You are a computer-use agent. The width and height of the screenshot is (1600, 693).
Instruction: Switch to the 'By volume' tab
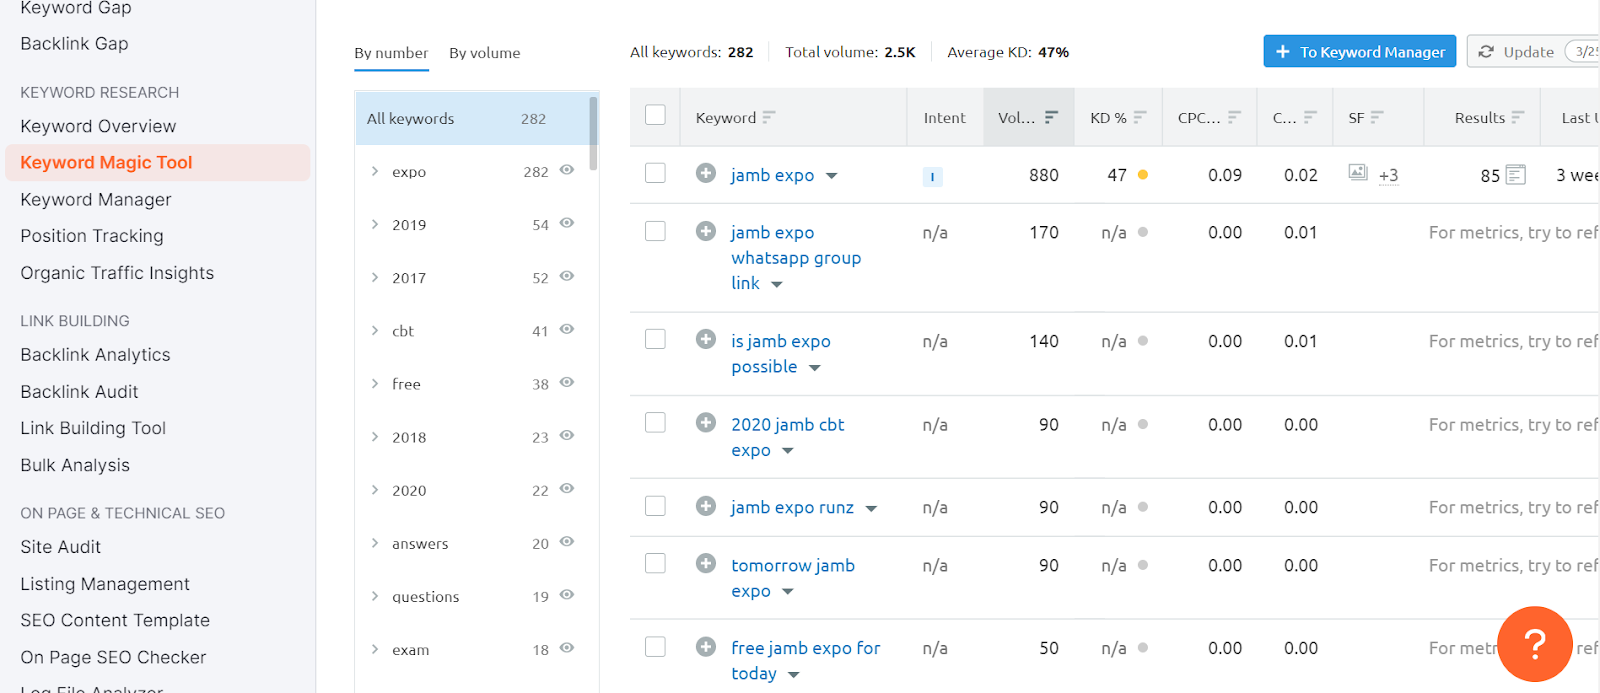[x=484, y=53]
